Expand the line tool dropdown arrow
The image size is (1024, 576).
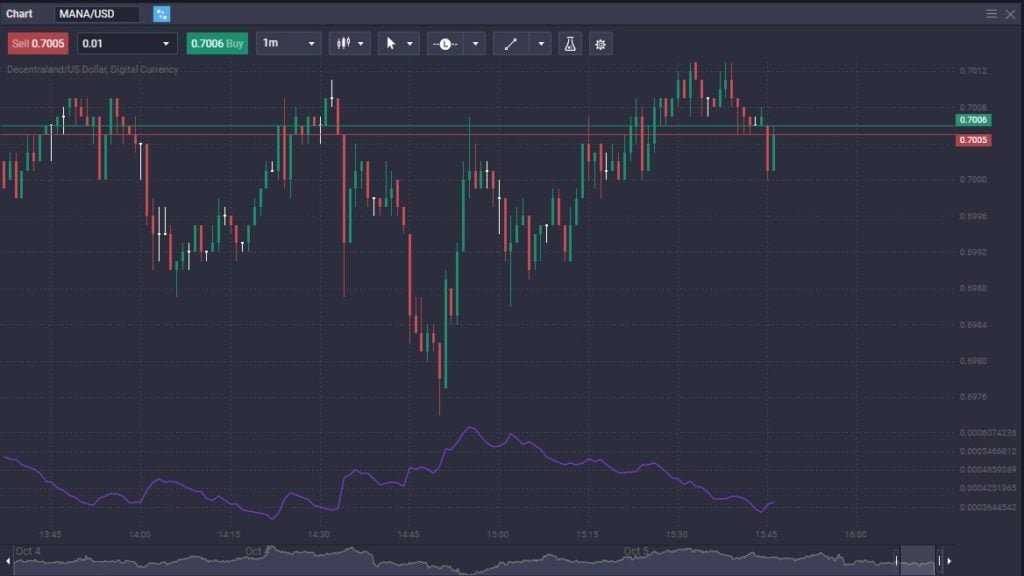(x=540, y=43)
